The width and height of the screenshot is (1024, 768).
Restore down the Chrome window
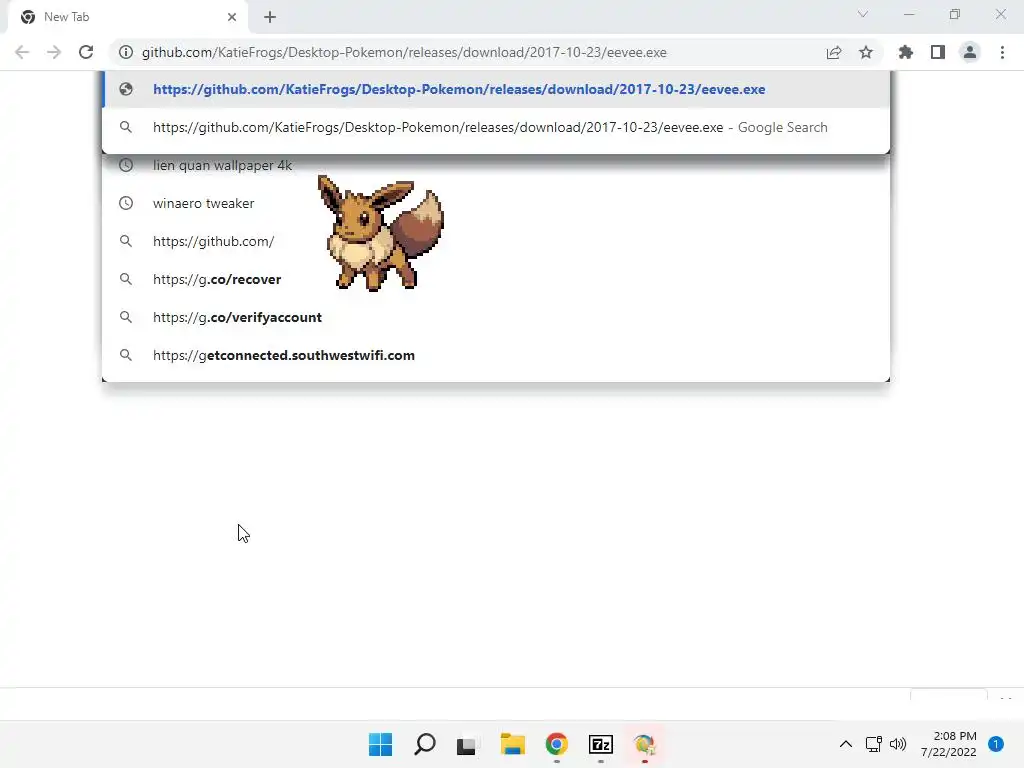coord(955,14)
